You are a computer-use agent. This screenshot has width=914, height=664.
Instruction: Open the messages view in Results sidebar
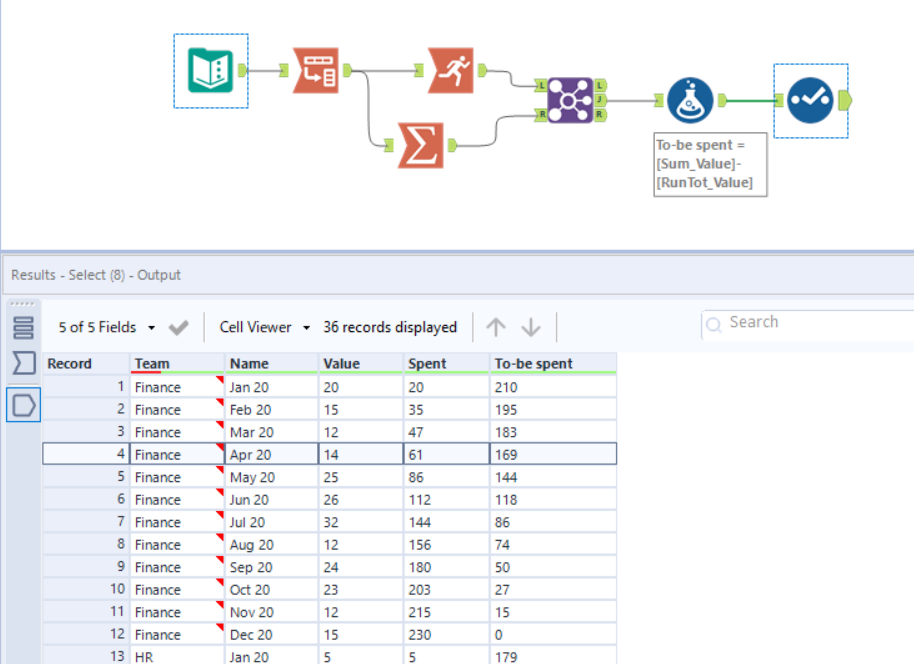pyautogui.click(x=23, y=328)
